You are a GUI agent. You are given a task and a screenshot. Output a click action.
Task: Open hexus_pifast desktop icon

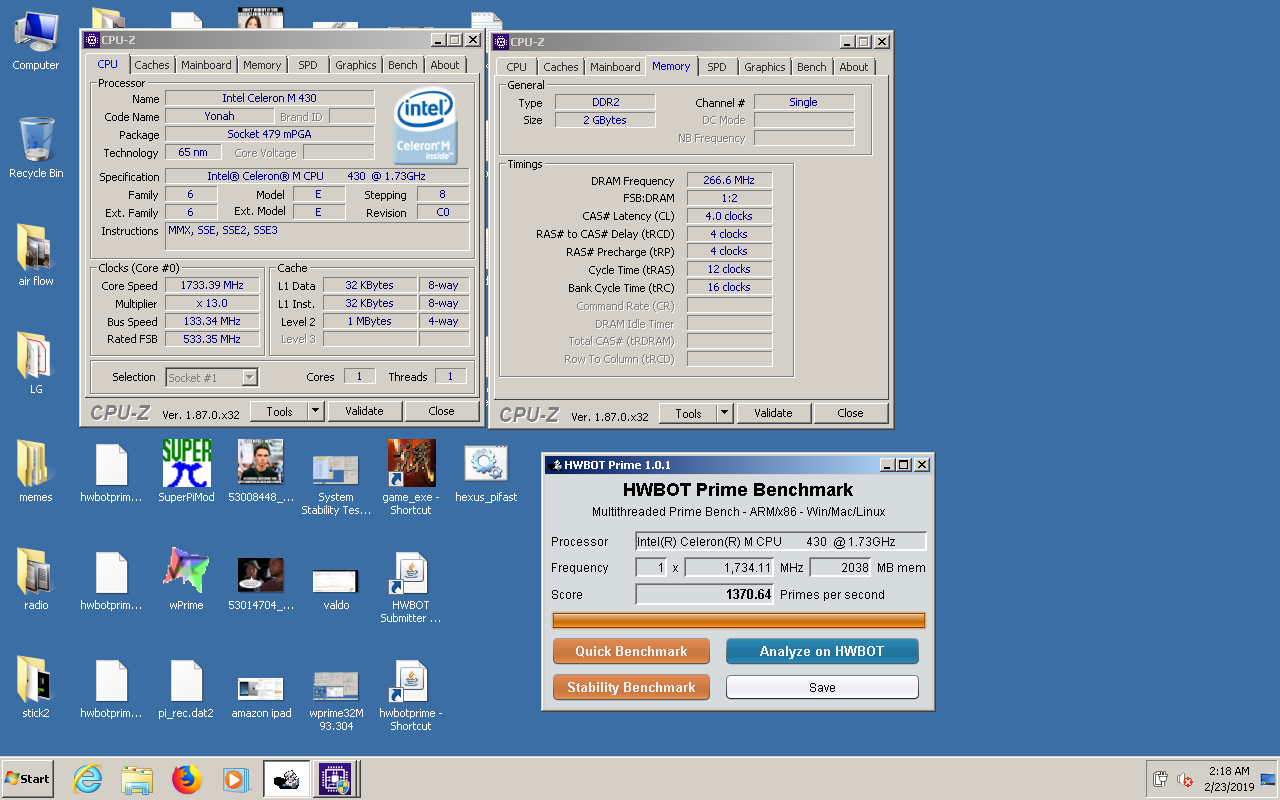point(486,472)
